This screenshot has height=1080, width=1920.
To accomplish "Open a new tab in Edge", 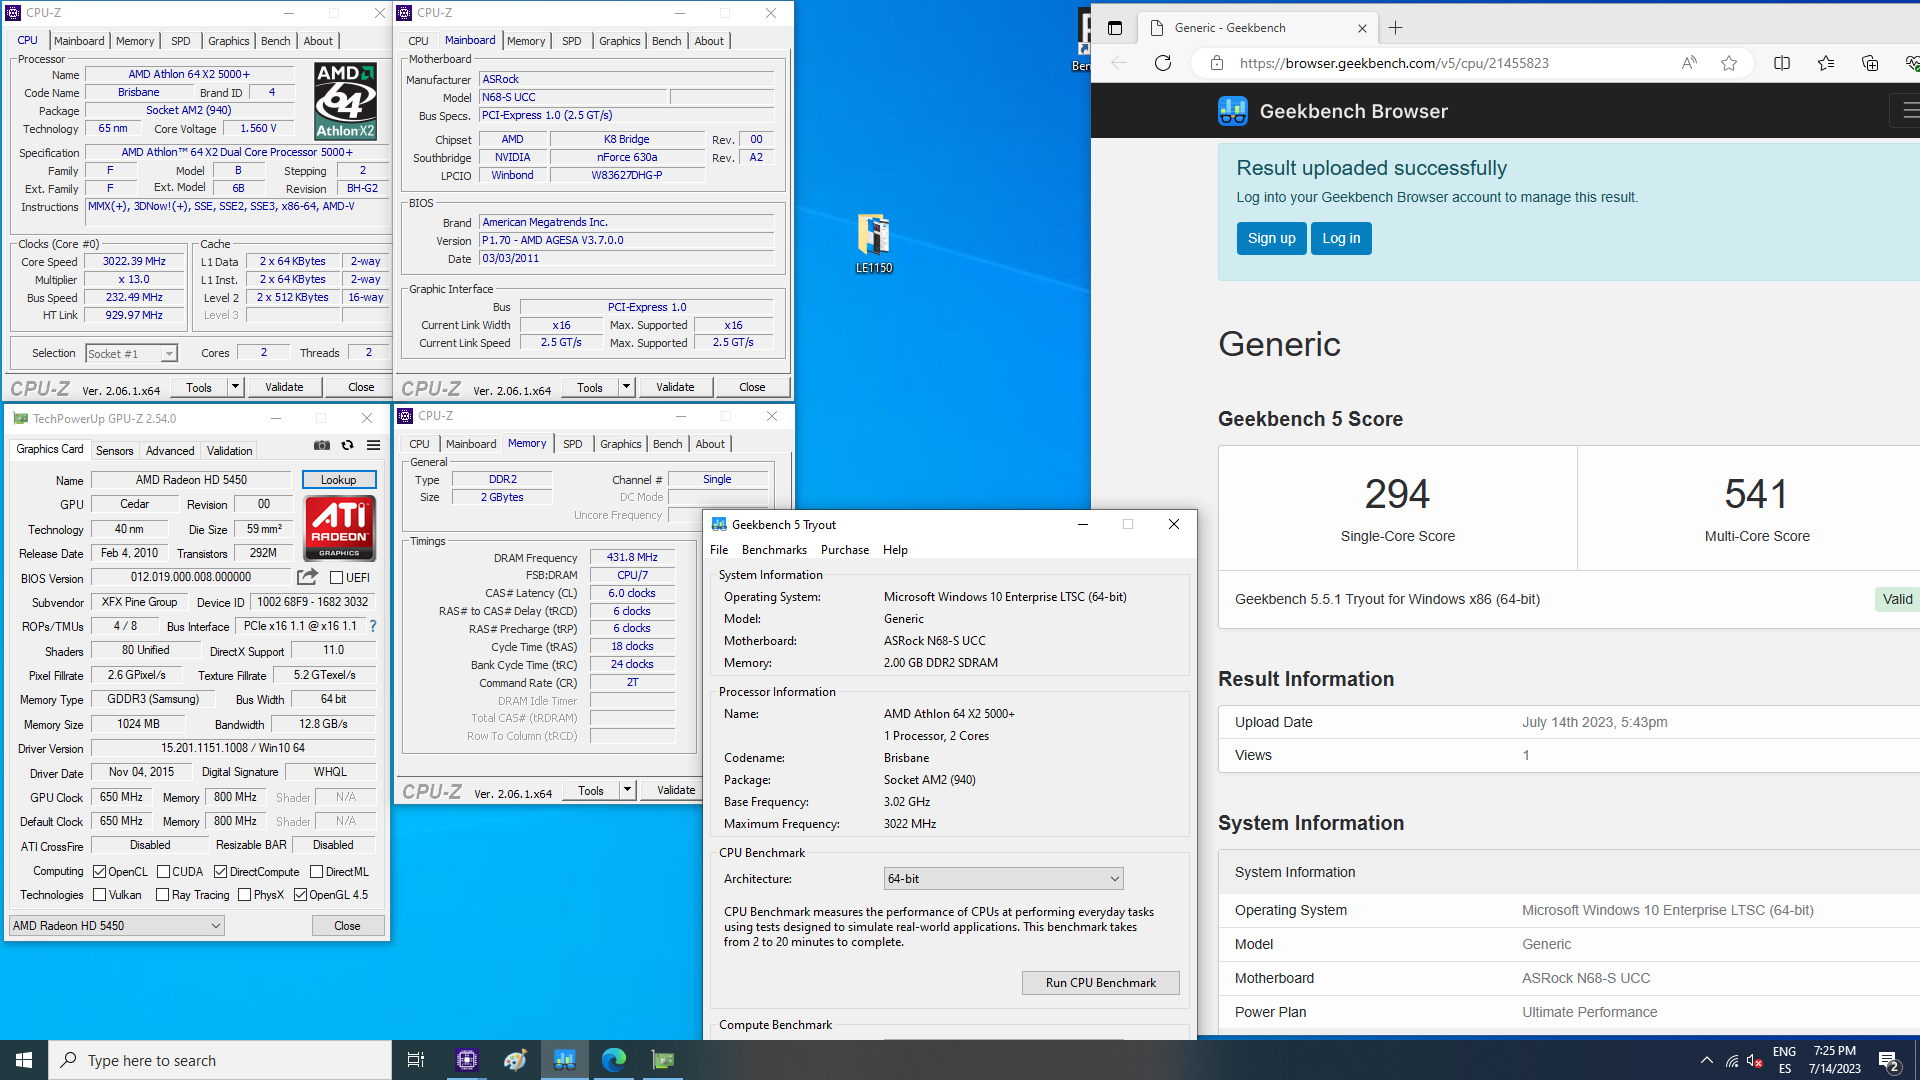I will pyautogui.click(x=1395, y=28).
